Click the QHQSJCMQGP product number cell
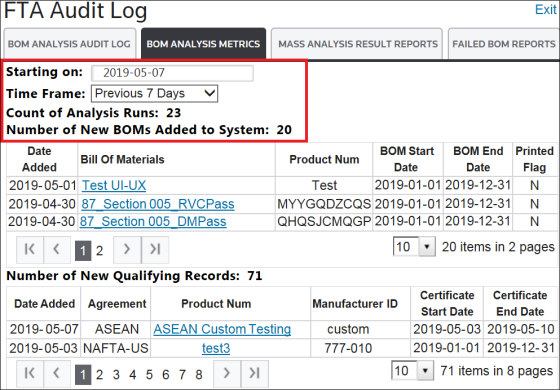Viewport: 560px width, 390px height. (x=324, y=221)
